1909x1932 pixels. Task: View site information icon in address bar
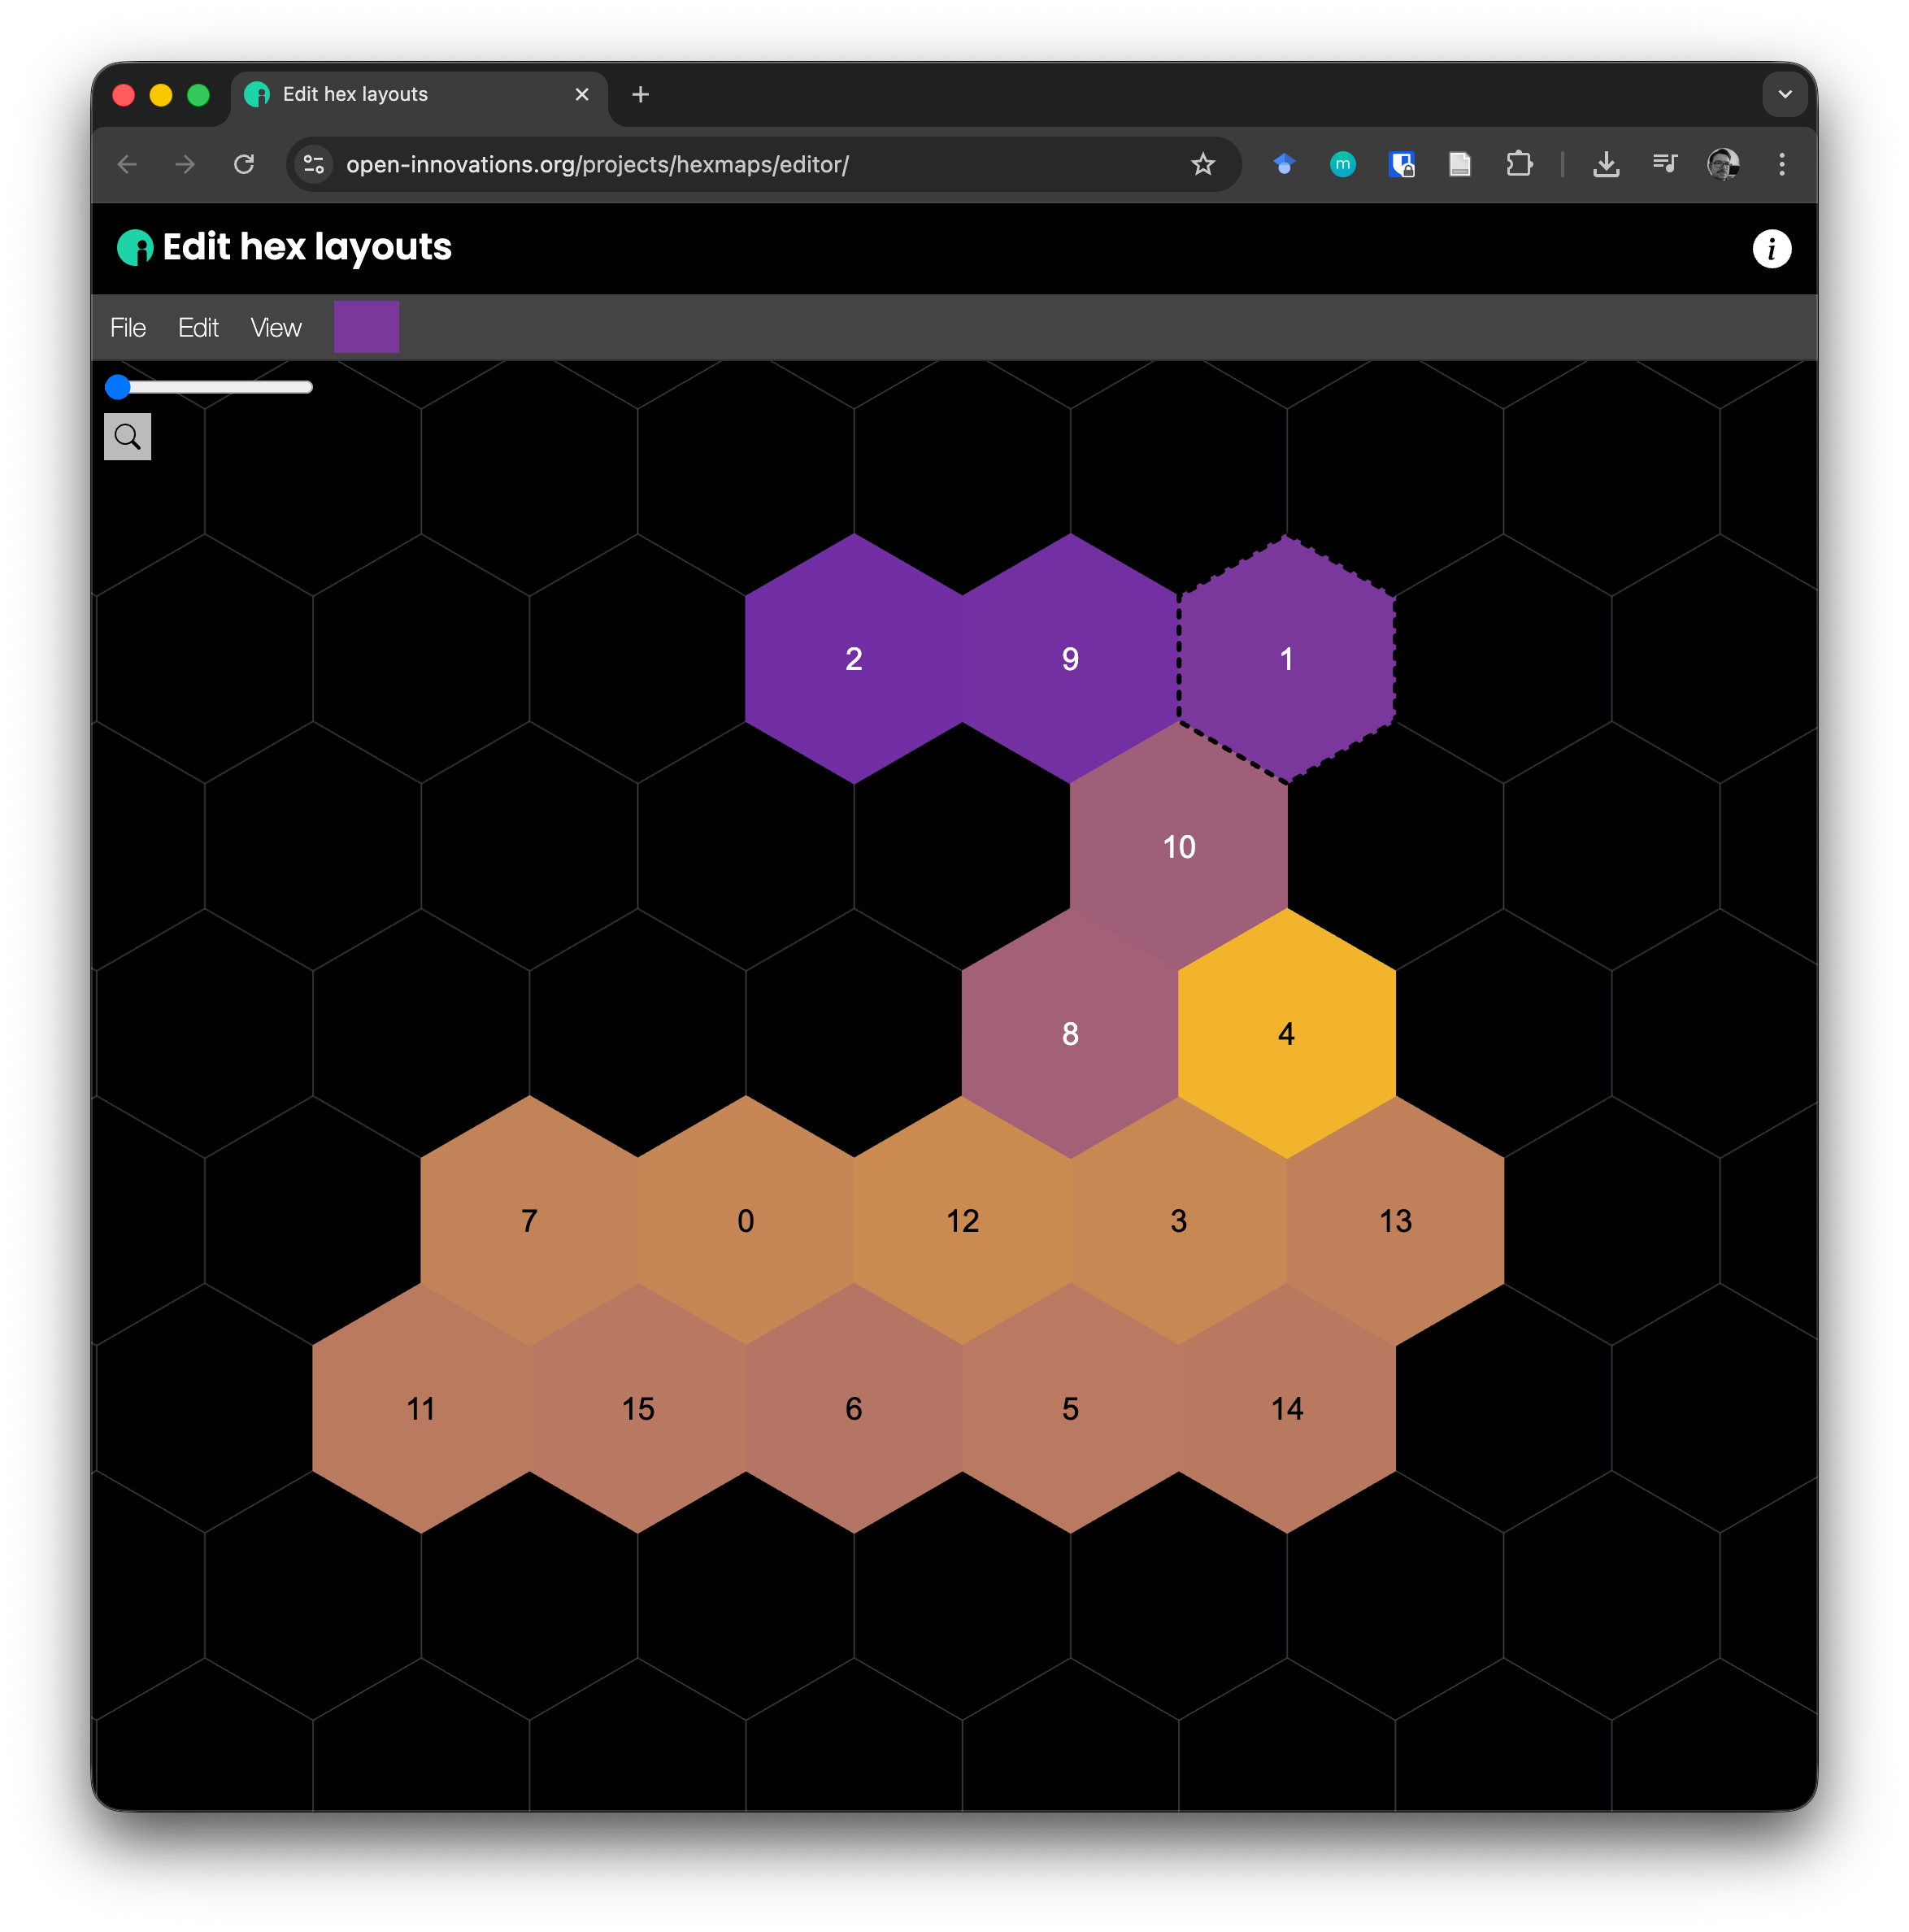314,164
